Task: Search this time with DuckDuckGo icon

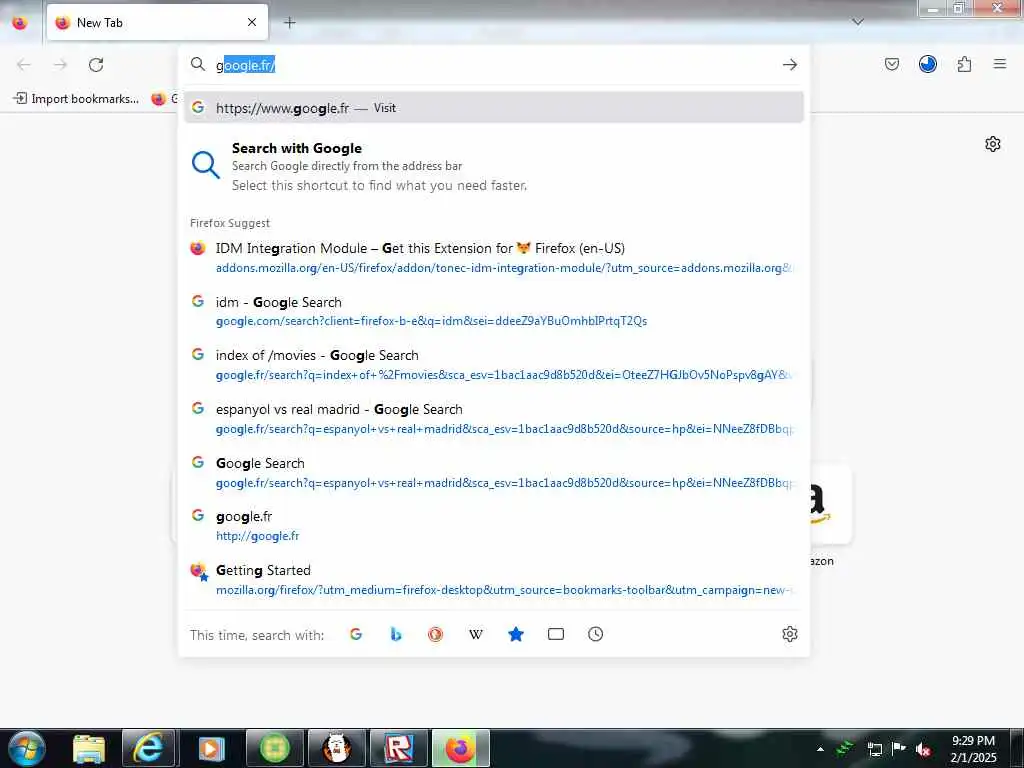Action: click(436, 634)
